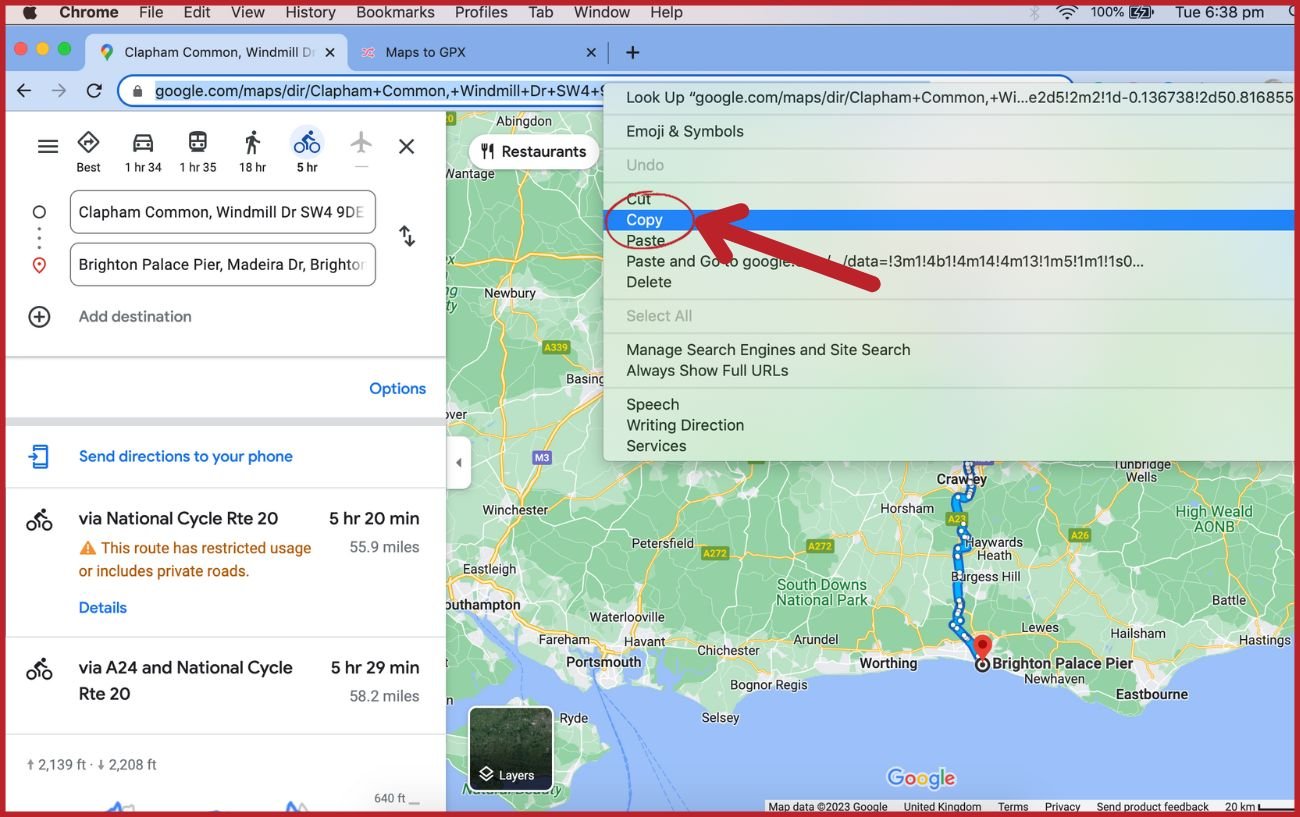Image resolution: width=1300 pixels, height=817 pixels.
Task: Open the Terms link on map footer
Action: [x=1012, y=807]
